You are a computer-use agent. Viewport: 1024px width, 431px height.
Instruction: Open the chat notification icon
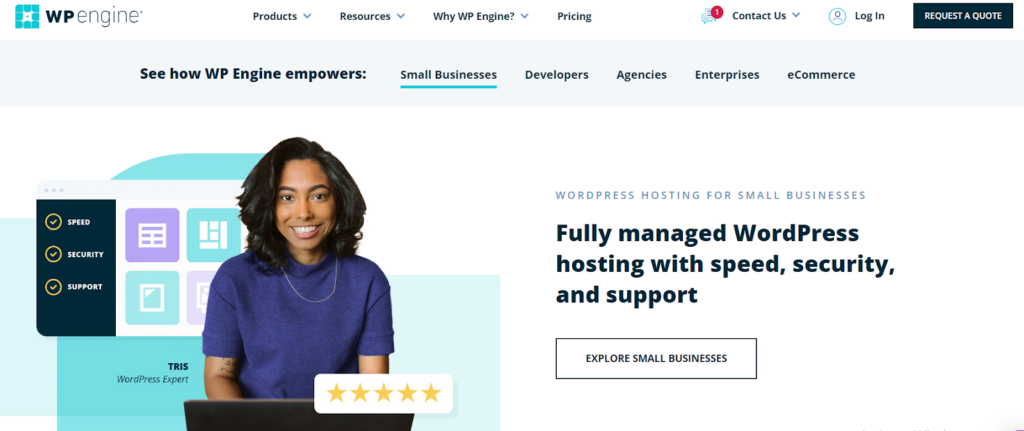click(711, 16)
